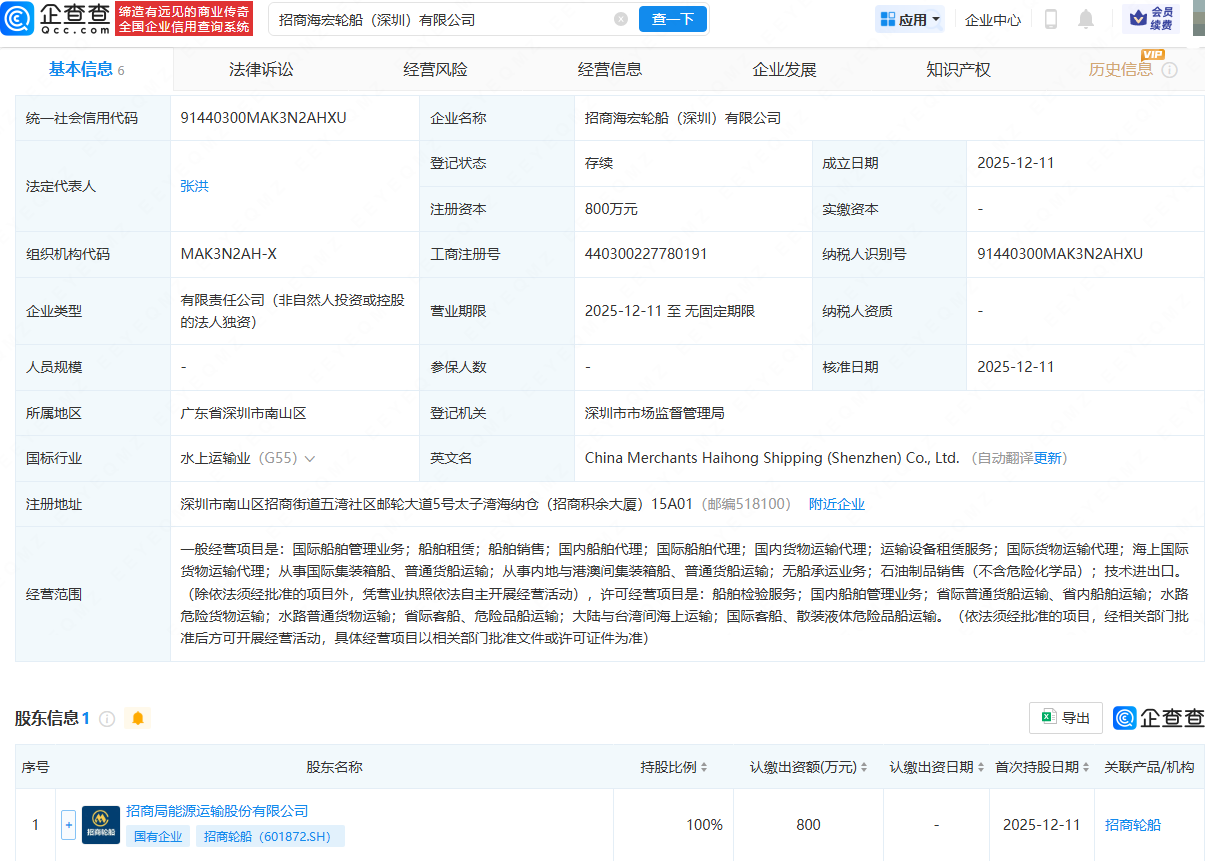Open the 附近企业 link
The width and height of the screenshot is (1205, 861).
click(x=836, y=504)
